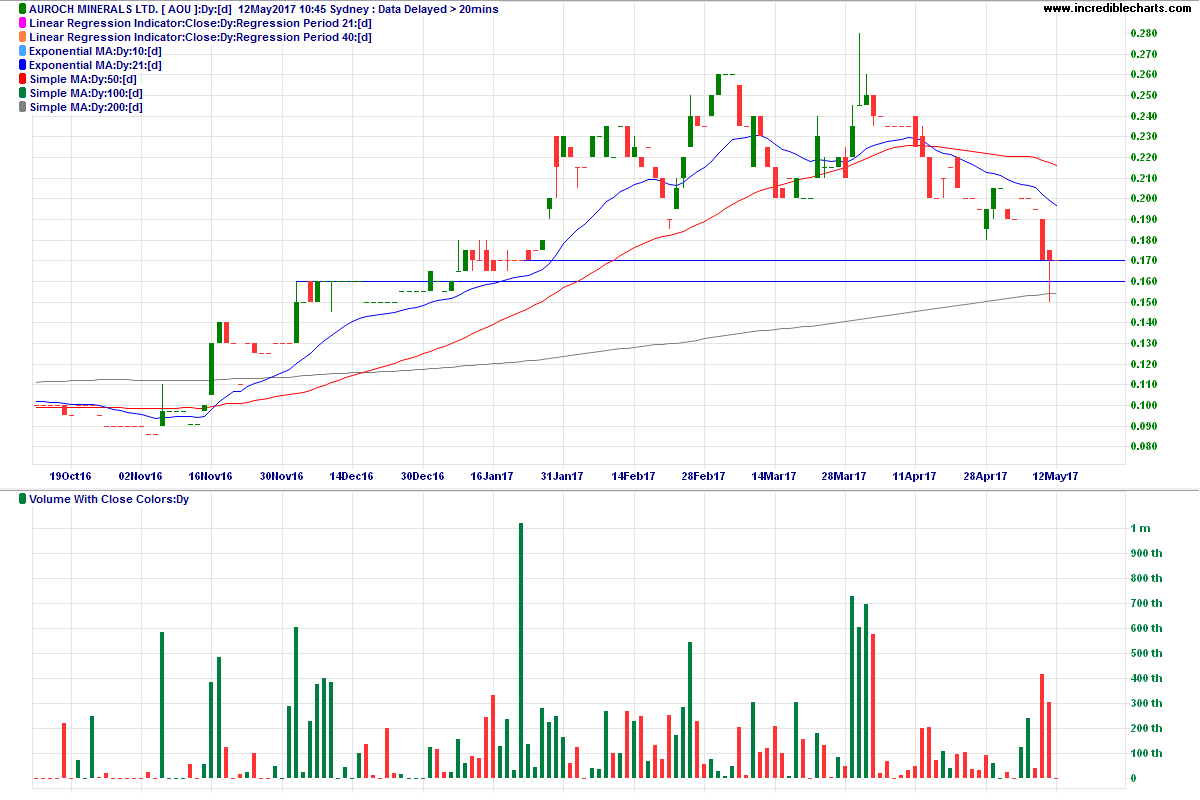Select Simple MA:Dy:50 legend label

click(x=83, y=79)
